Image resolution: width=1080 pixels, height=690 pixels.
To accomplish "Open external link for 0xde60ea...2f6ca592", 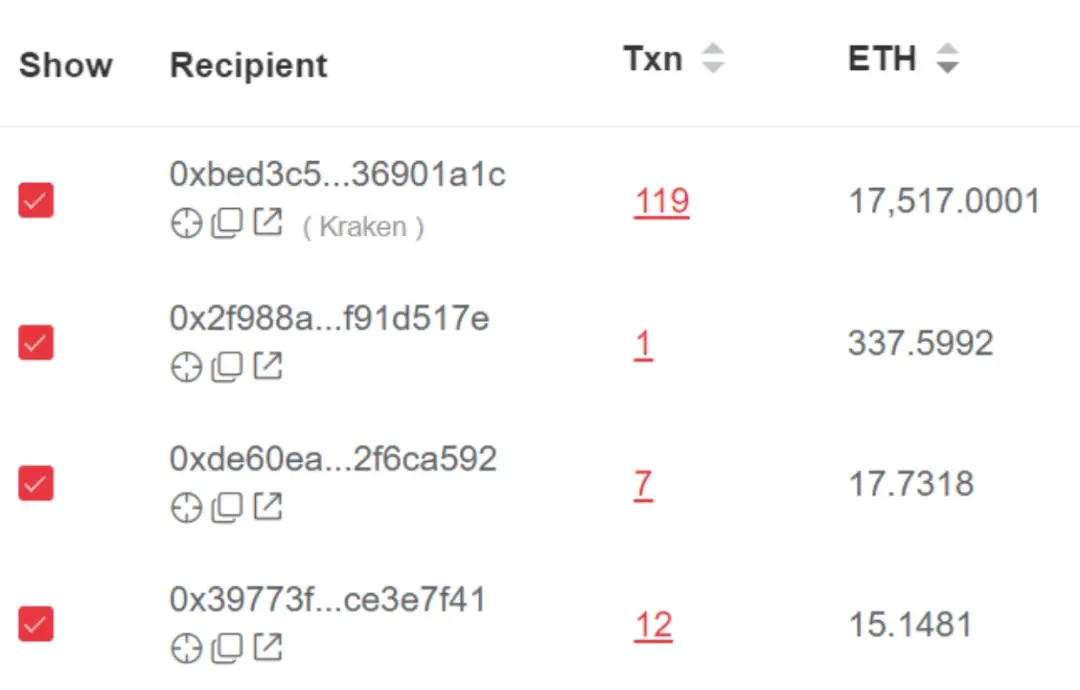I will (268, 507).
